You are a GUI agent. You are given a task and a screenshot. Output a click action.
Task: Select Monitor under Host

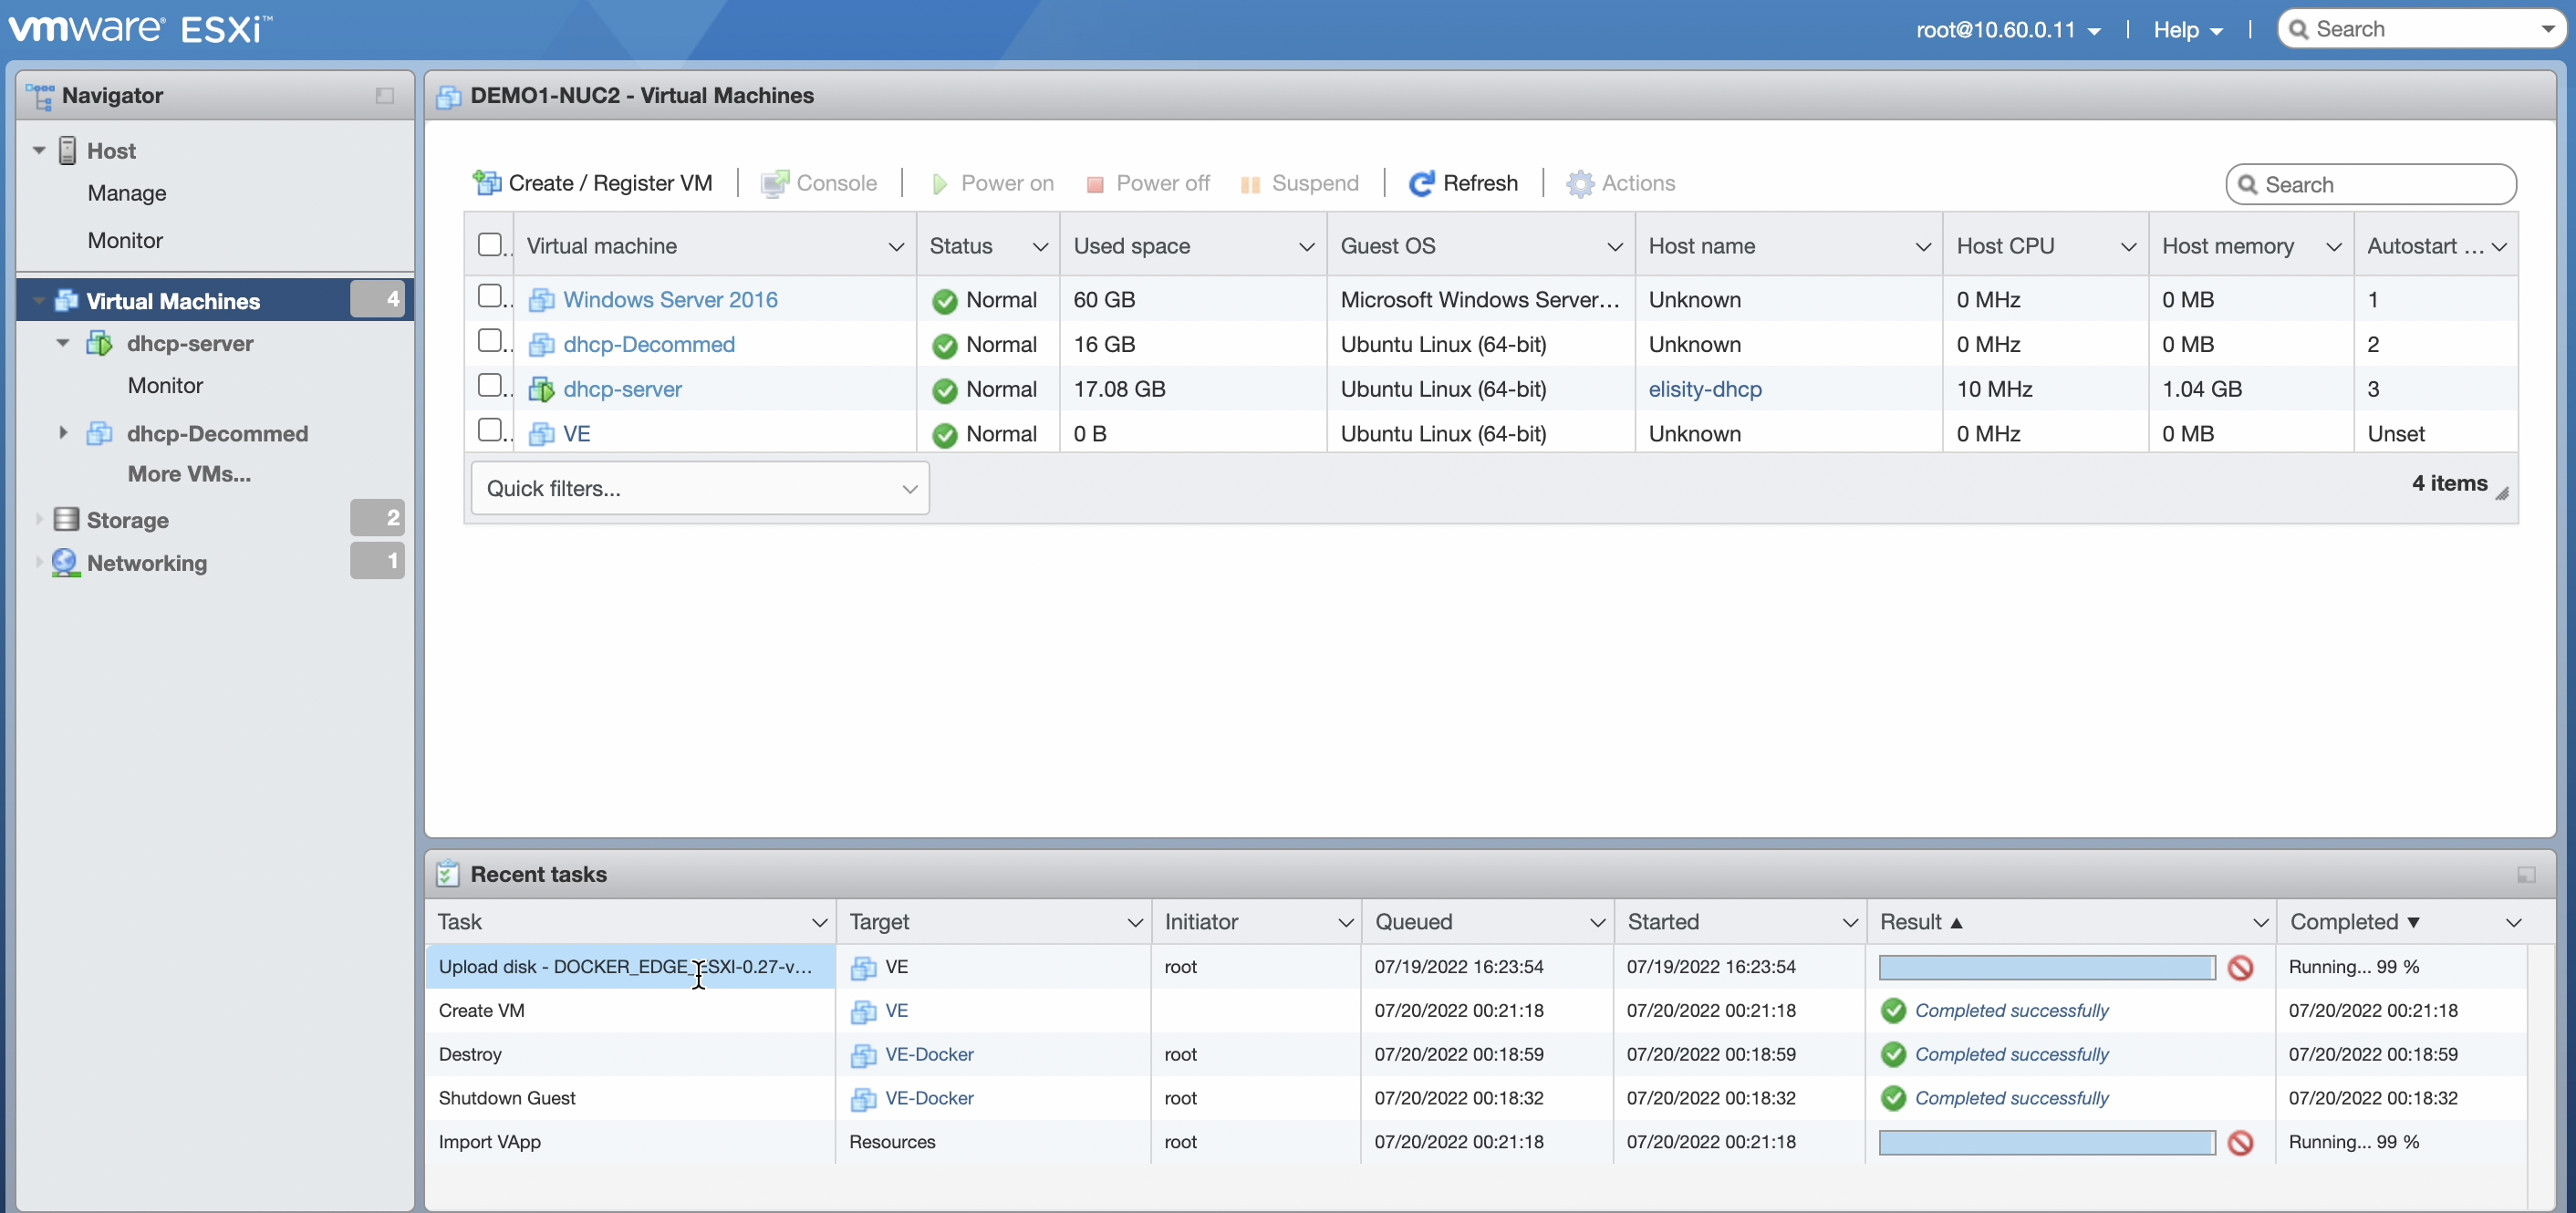(125, 240)
